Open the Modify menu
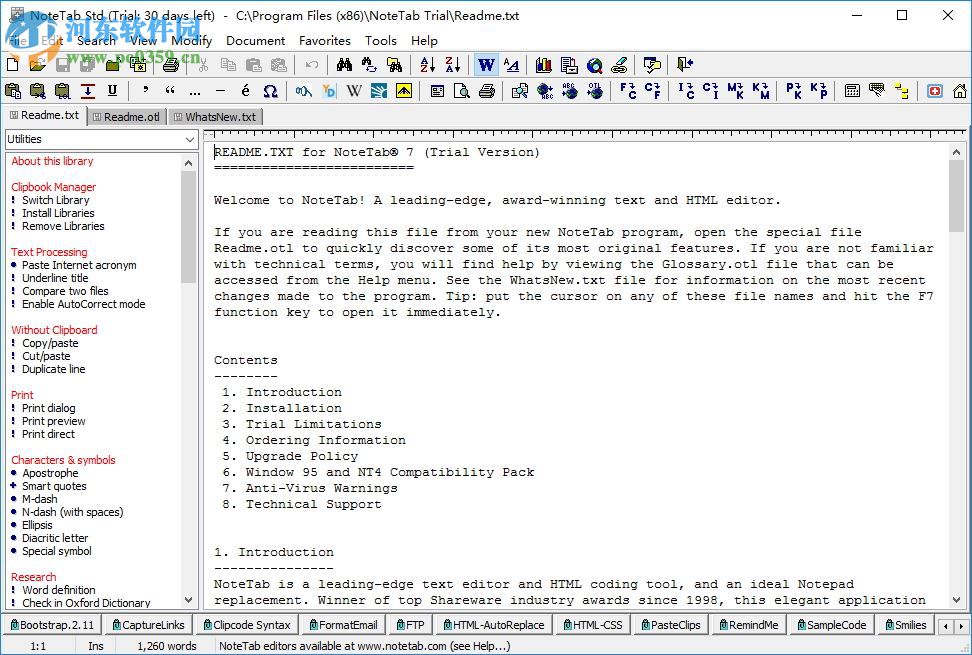 [x=192, y=40]
